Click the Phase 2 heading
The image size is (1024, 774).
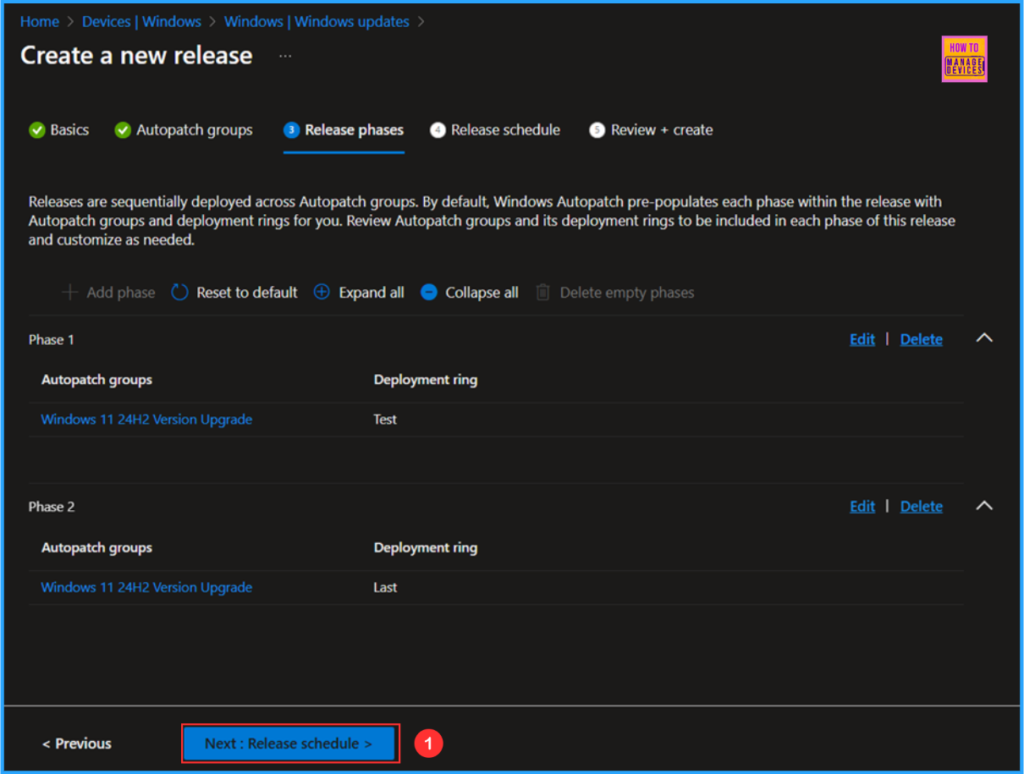coord(52,507)
